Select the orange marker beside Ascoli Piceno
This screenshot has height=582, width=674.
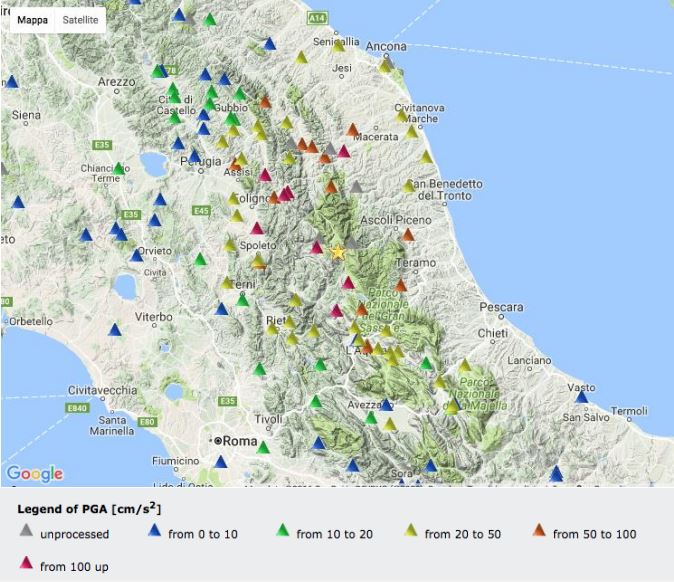(408, 235)
